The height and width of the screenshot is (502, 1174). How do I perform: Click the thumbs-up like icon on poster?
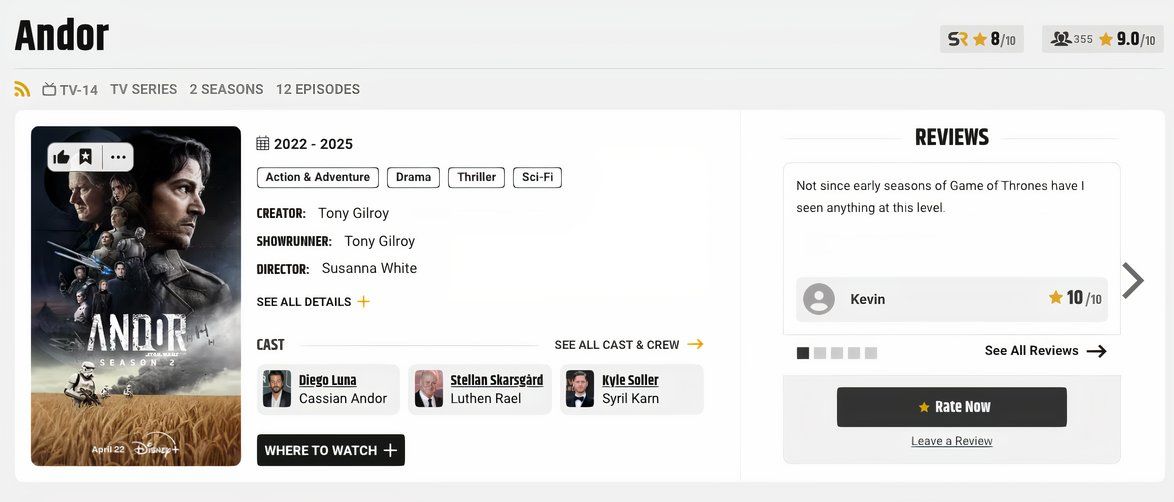point(62,157)
